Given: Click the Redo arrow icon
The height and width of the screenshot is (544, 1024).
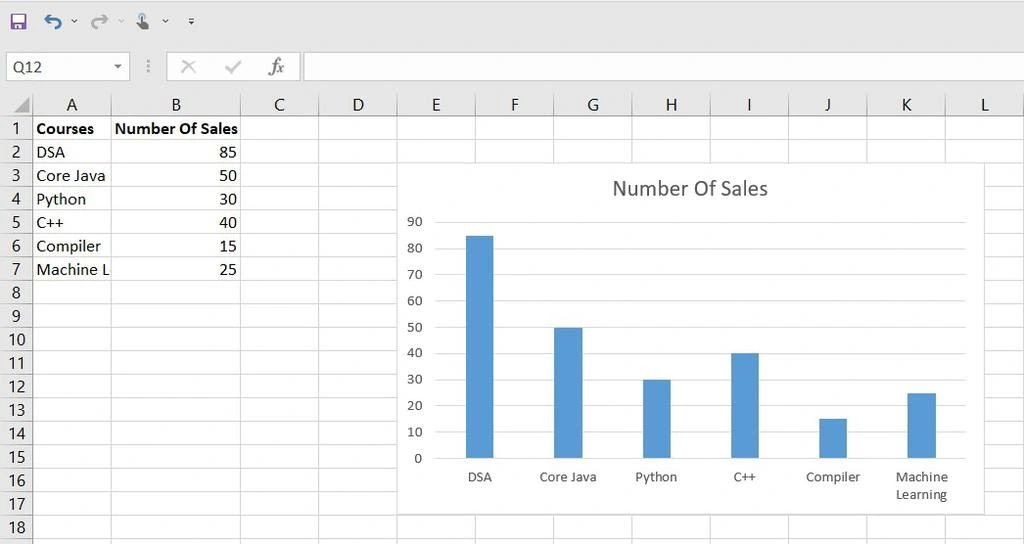Looking at the screenshot, I should click(x=99, y=22).
